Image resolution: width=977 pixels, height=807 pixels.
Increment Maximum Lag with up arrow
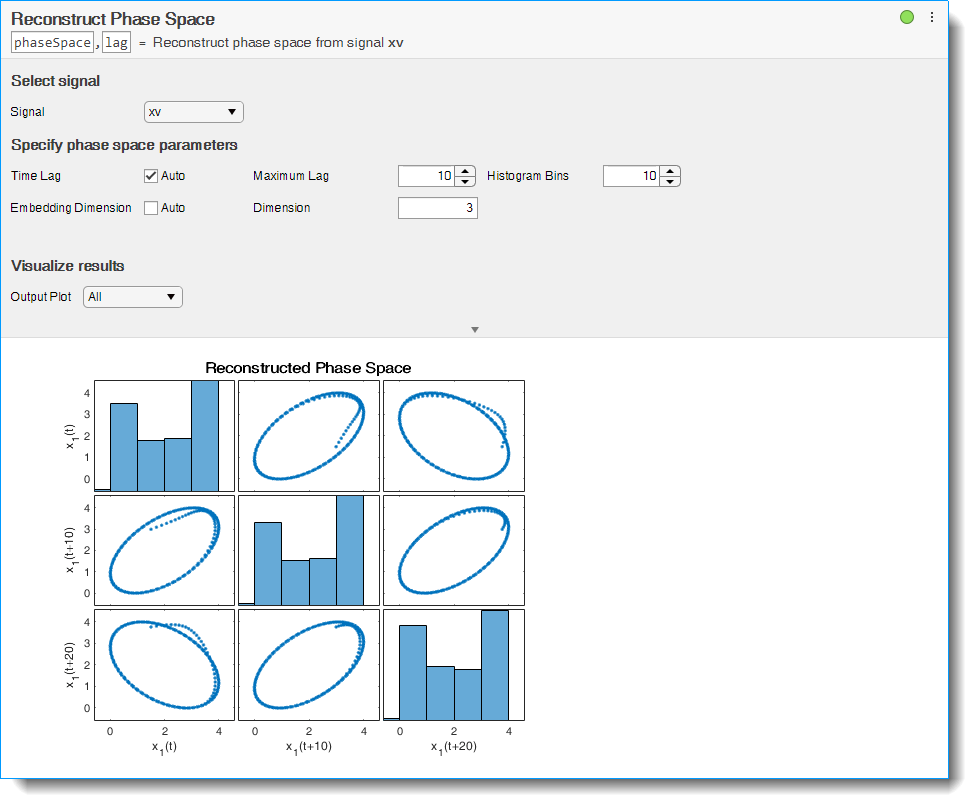coord(464,171)
